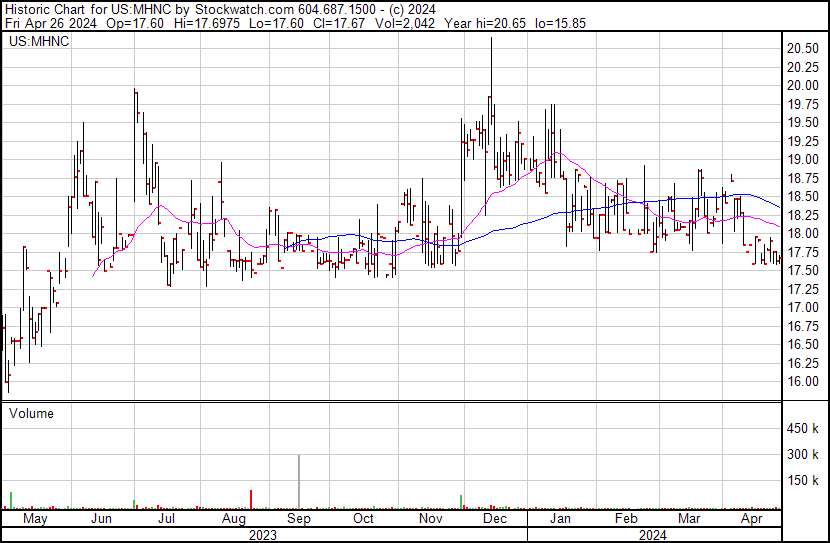
Task: Click the 18.00 price axis label
Action: [803, 233]
